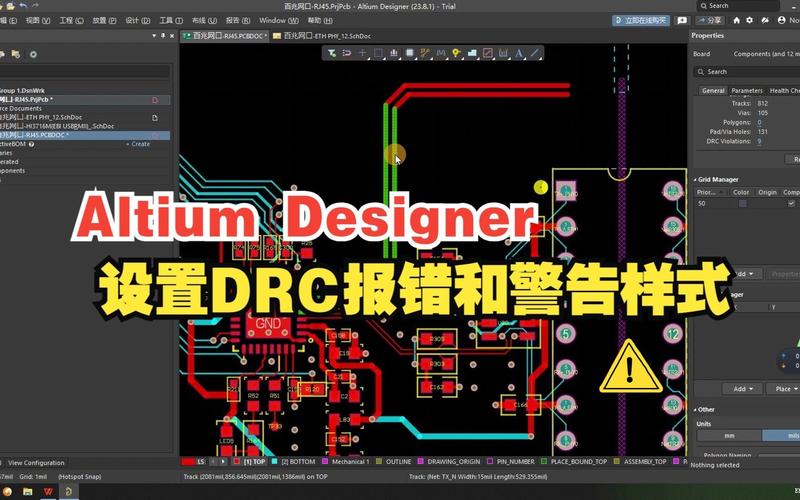
Task: Close the Projects panel
Action: coord(172,36)
